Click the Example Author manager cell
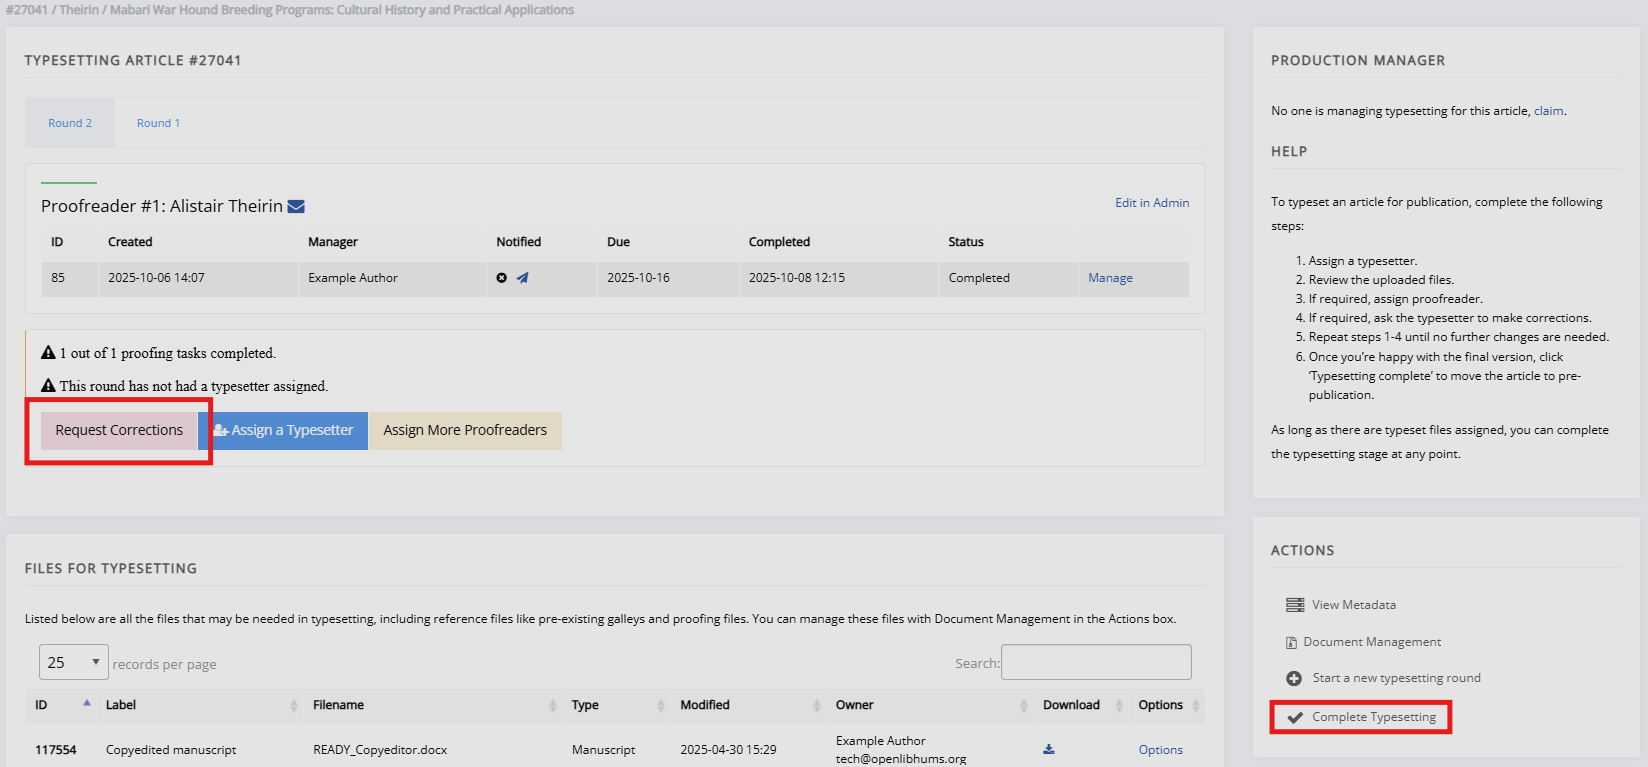The width and height of the screenshot is (1648, 767). [x=353, y=278]
